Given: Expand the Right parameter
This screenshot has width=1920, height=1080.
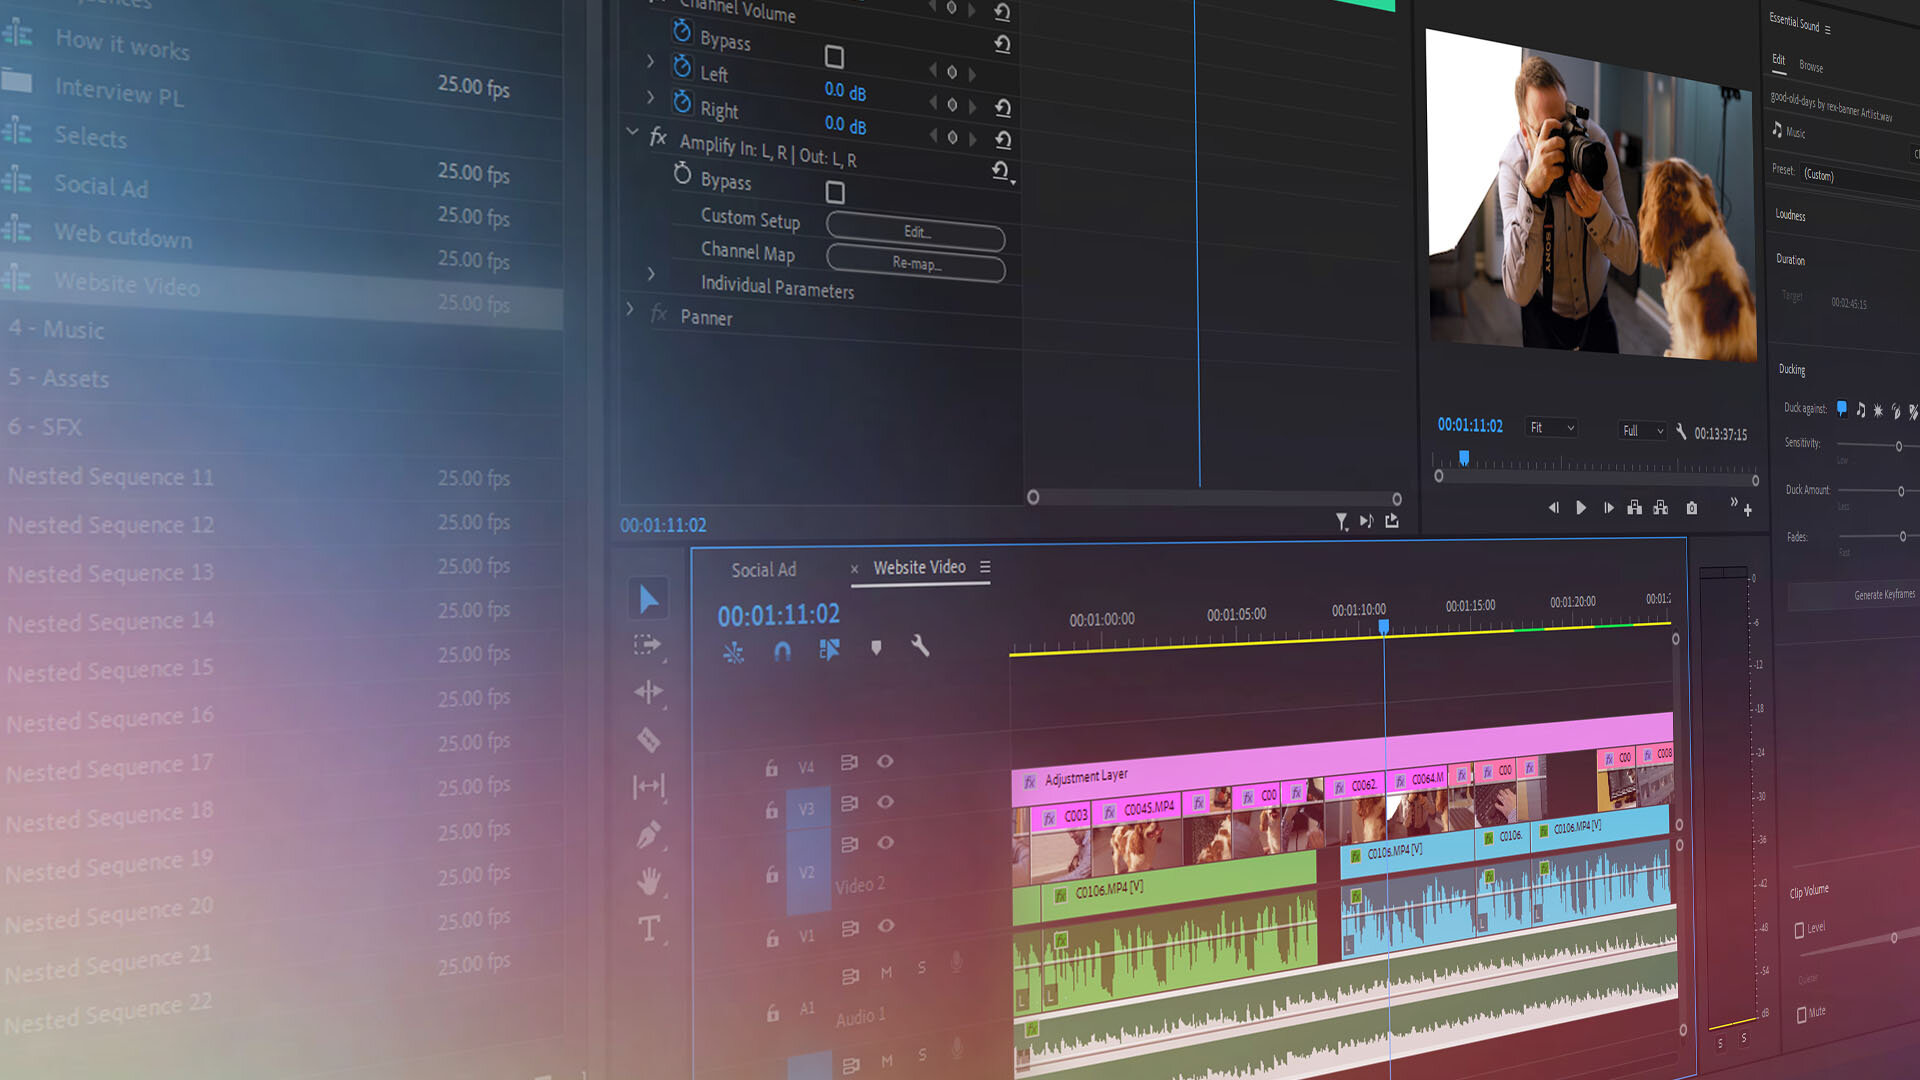Looking at the screenshot, I should (x=650, y=97).
